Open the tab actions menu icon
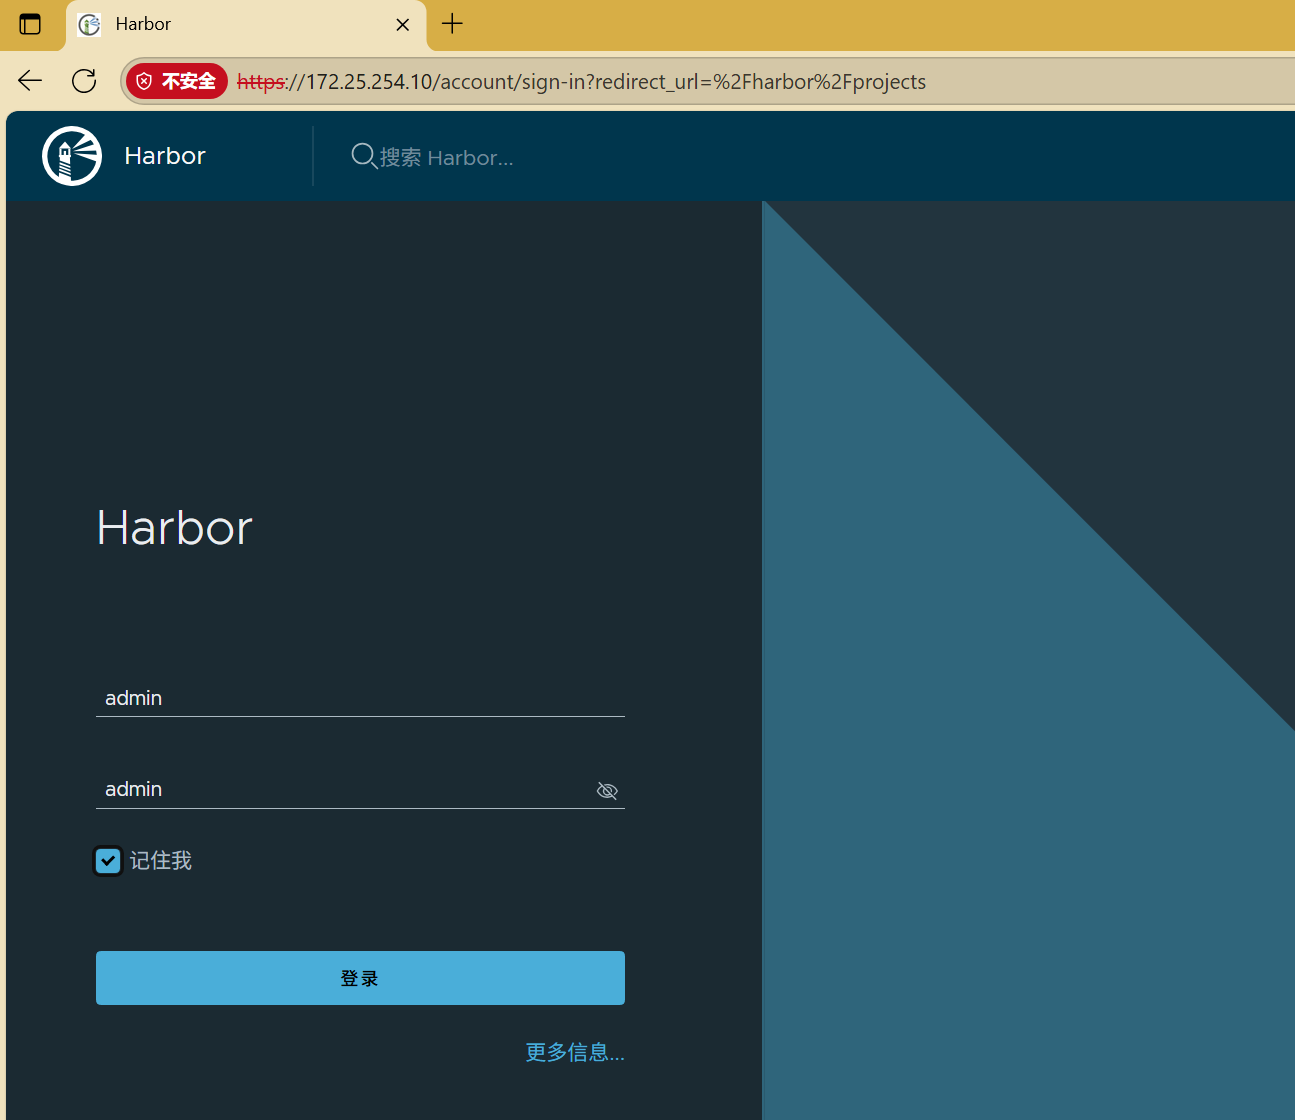Screen dimensions: 1295x1120 30,24
